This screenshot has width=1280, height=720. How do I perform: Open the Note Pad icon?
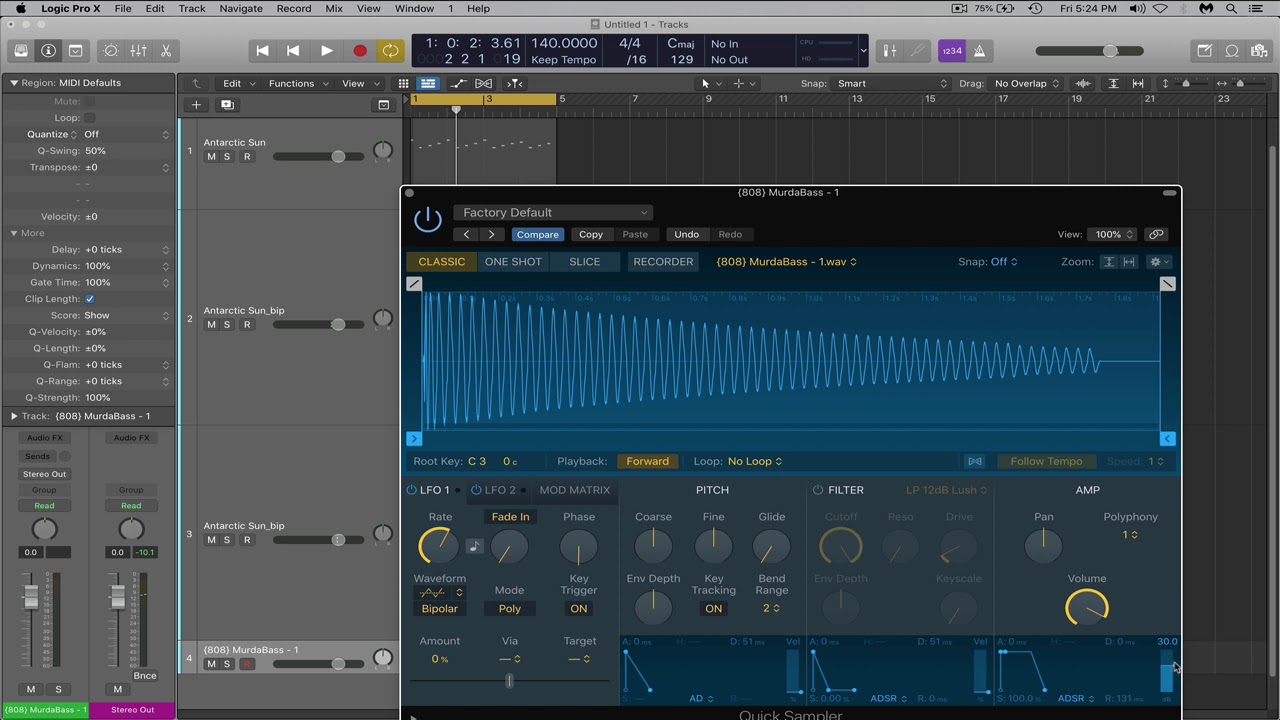(1205, 51)
